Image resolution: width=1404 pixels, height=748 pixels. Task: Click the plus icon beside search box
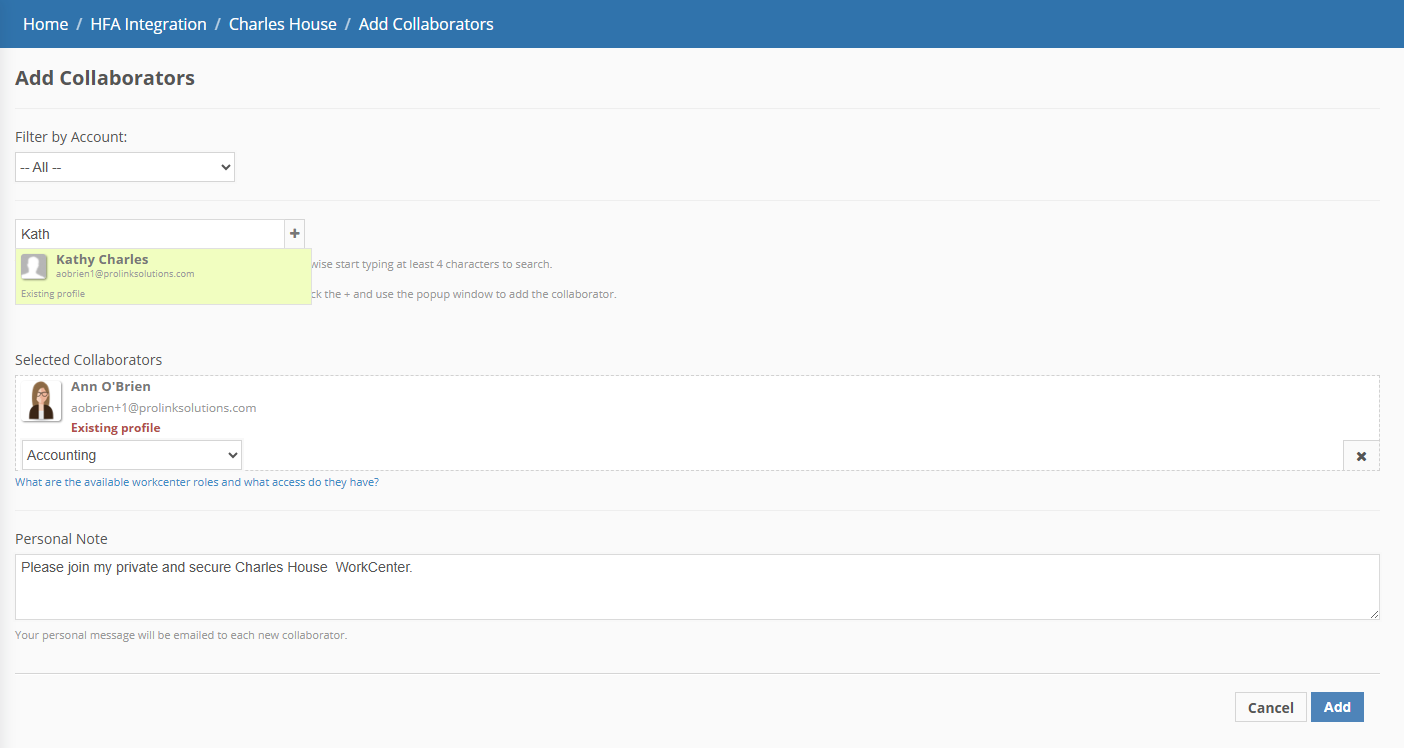295,234
